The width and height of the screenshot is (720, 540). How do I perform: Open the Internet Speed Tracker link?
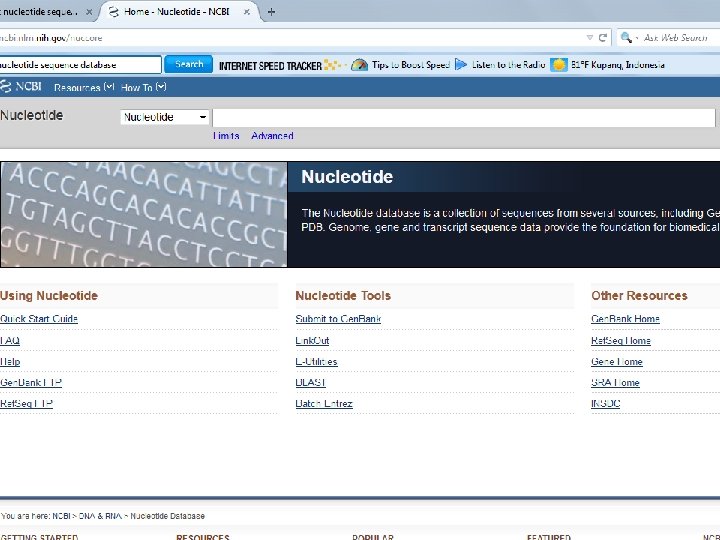pyautogui.click(x=270, y=65)
